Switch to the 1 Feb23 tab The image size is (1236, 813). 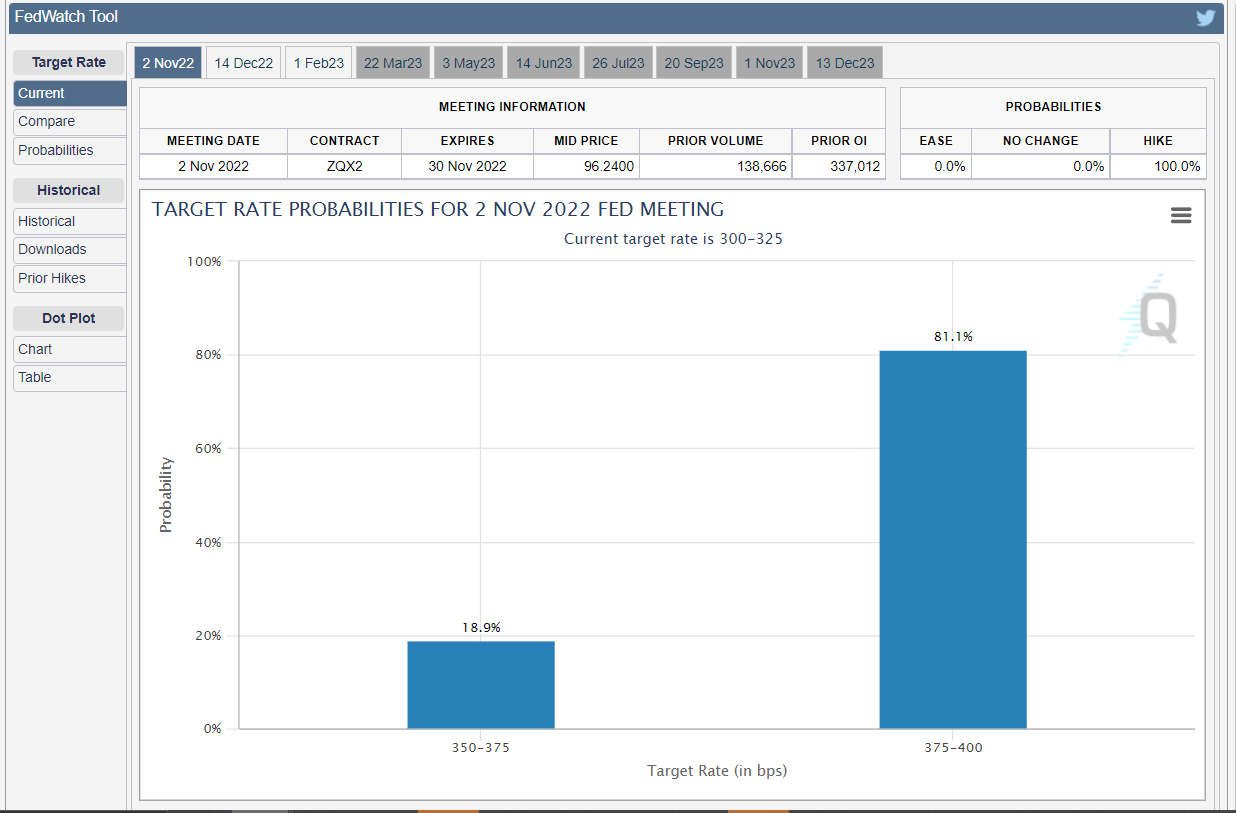pos(318,63)
